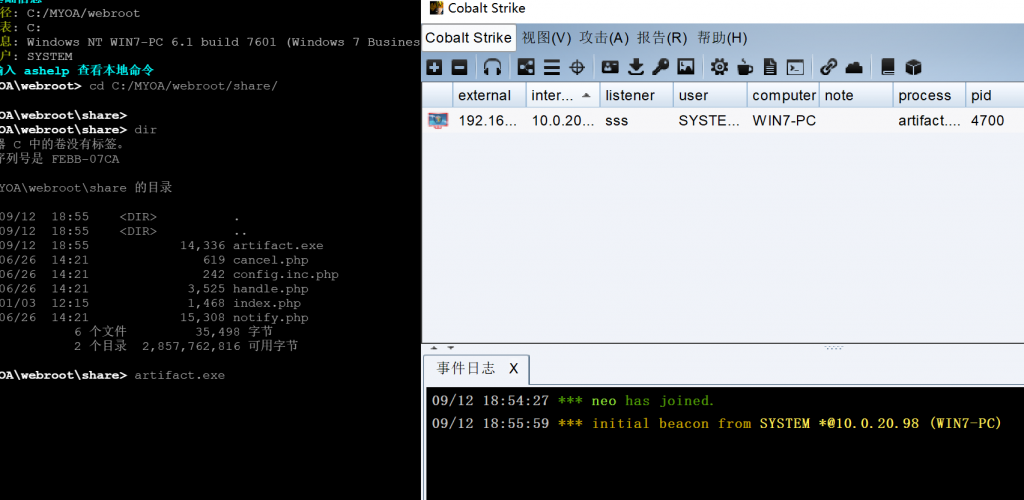1024x500 pixels.
Task: Open the 攻击(A) menu
Action: (x=604, y=38)
